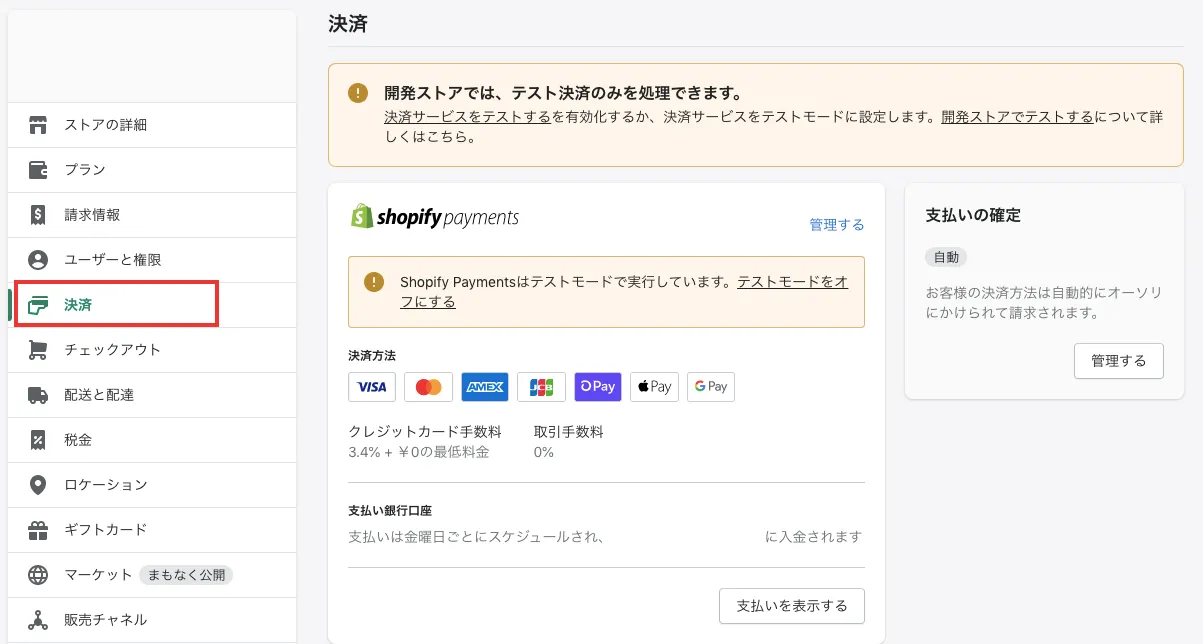Click warning icon in test mode notice

374,282
